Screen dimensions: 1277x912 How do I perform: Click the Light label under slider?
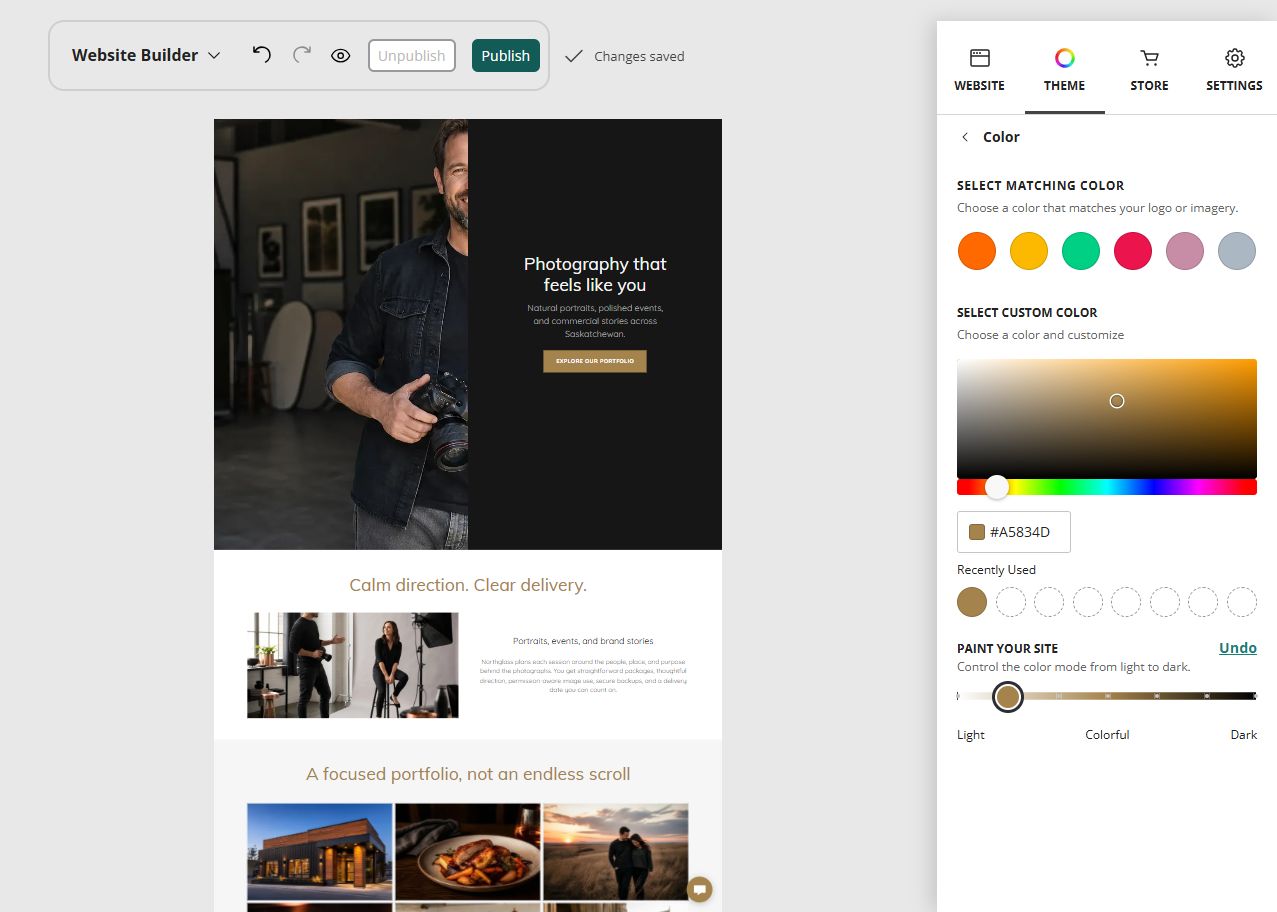pyautogui.click(x=971, y=734)
